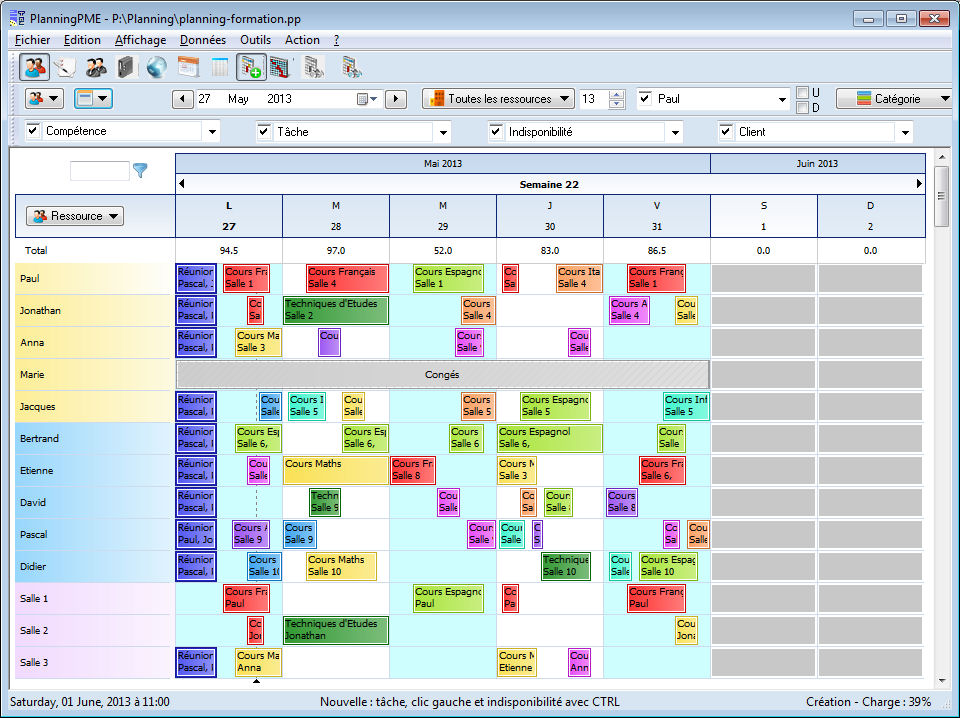
Task: Select the resources view icon with two colored people
Action: tap(34, 67)
